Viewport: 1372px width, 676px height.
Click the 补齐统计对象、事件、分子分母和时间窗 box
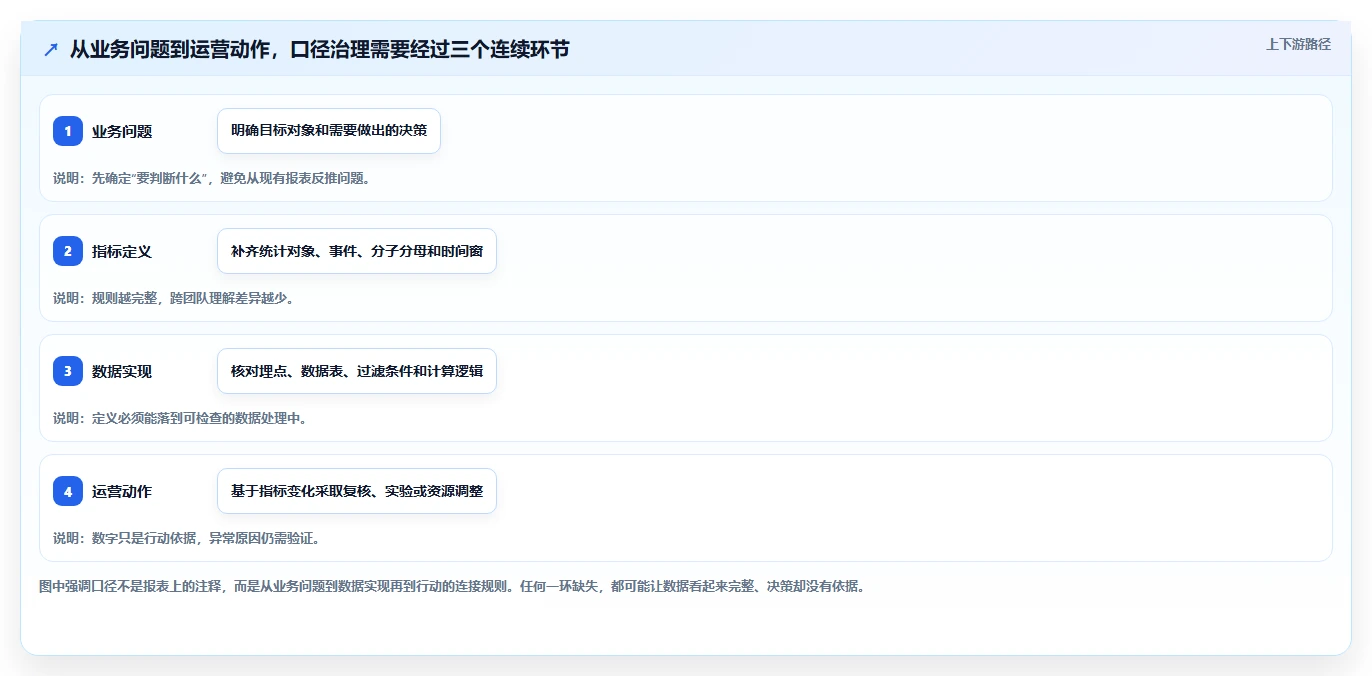click(357, 251)
